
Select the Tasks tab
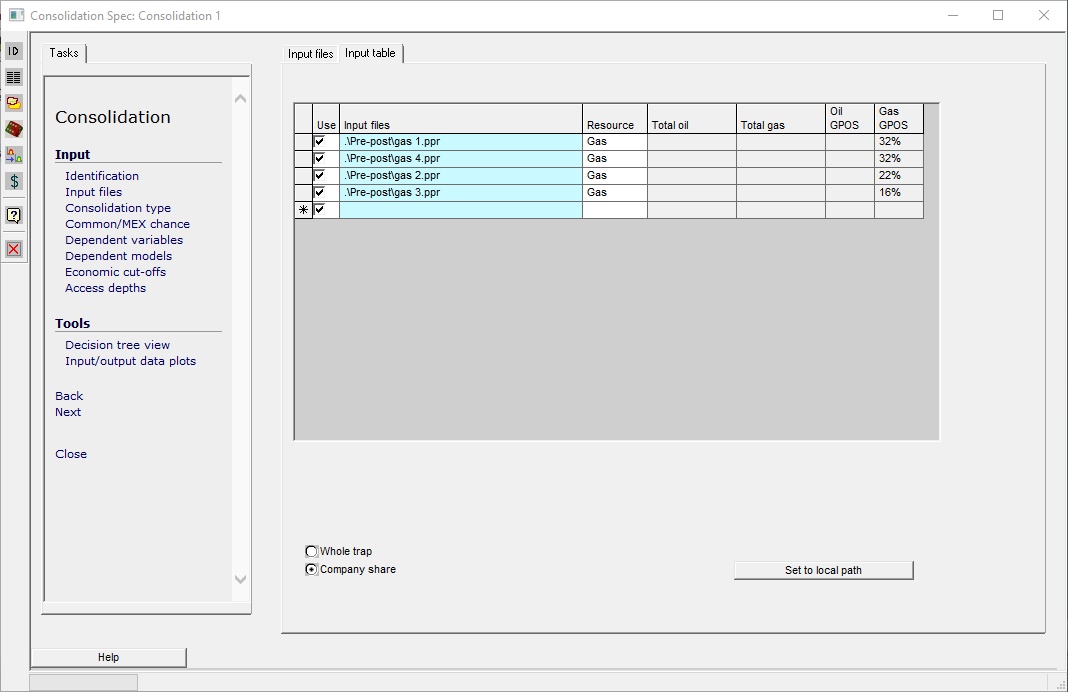click(x=64, y=53)
